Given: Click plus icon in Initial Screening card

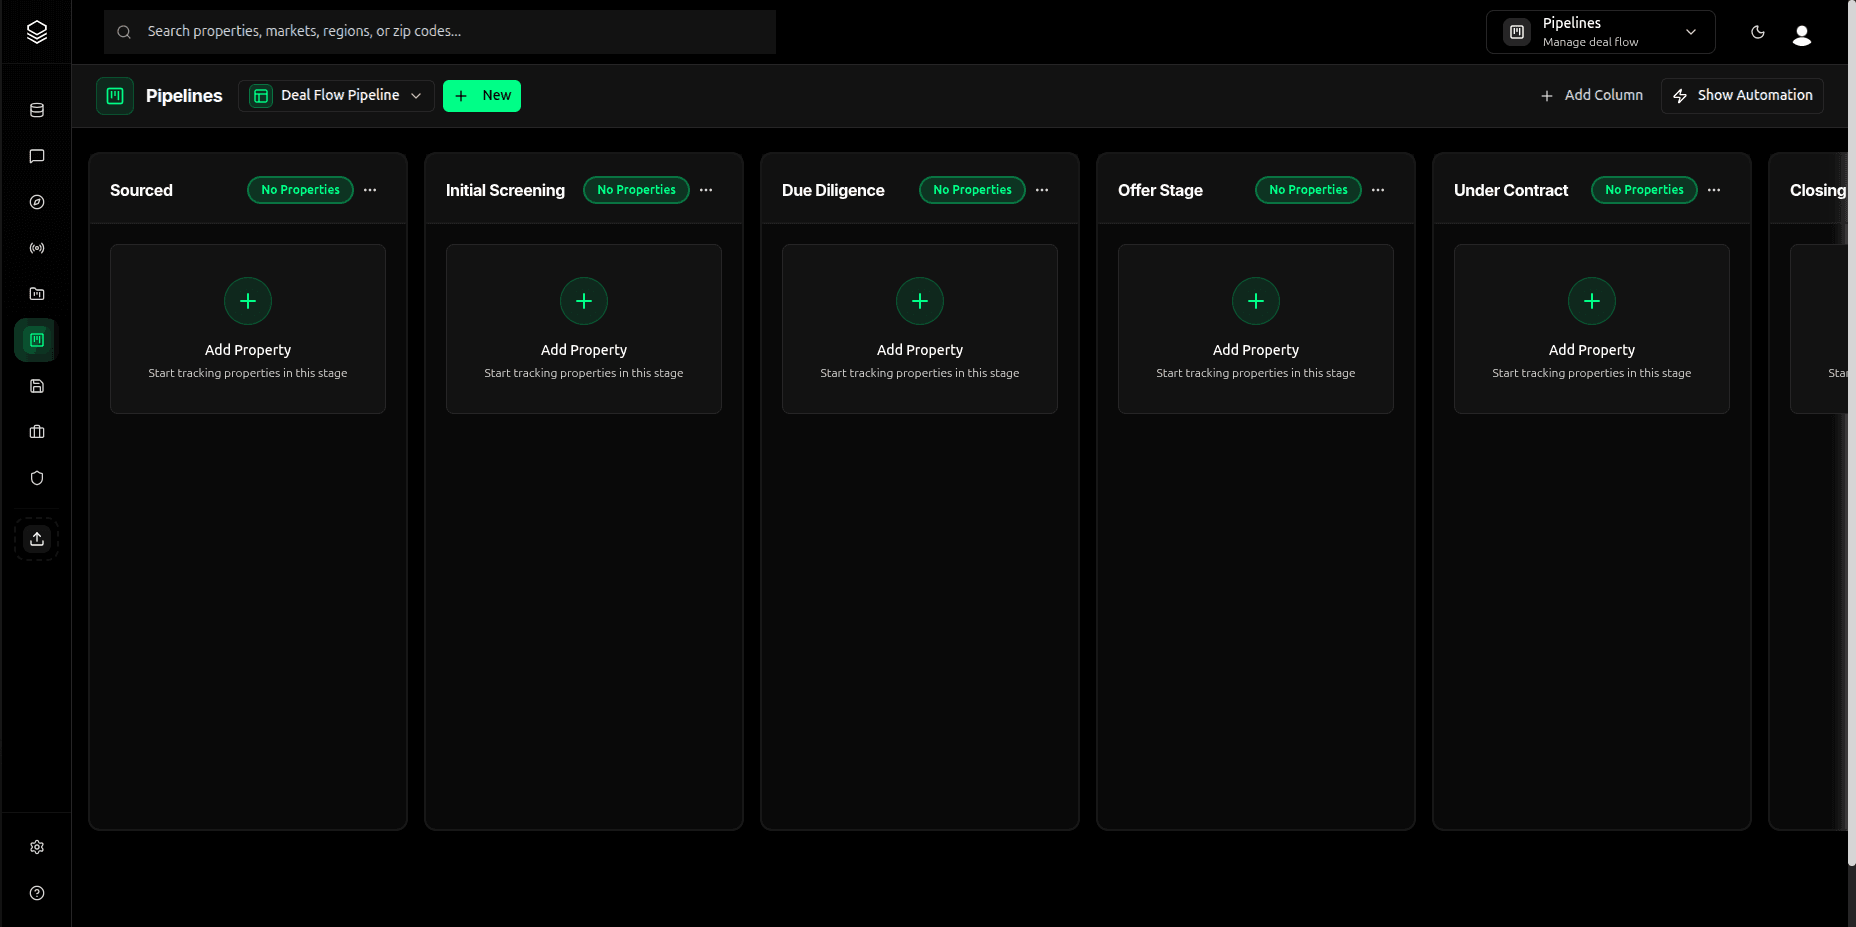Looking at the screenshot, I should tap(584, 301).
